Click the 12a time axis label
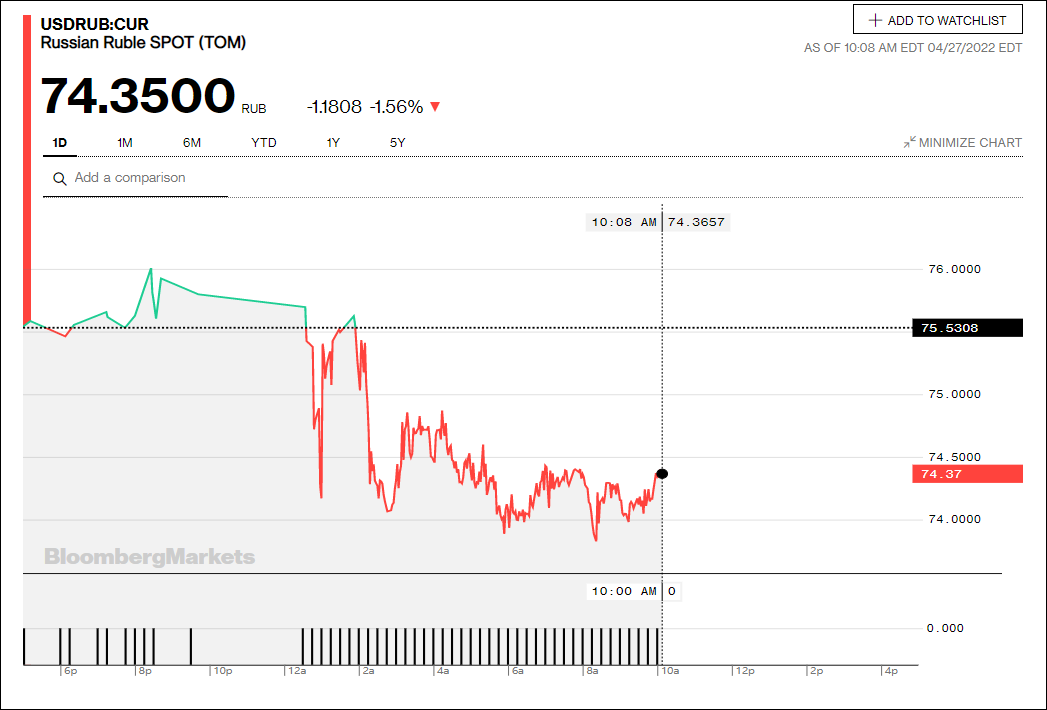The height and width of the screenshot is (710, 1047). coord(297,671)
